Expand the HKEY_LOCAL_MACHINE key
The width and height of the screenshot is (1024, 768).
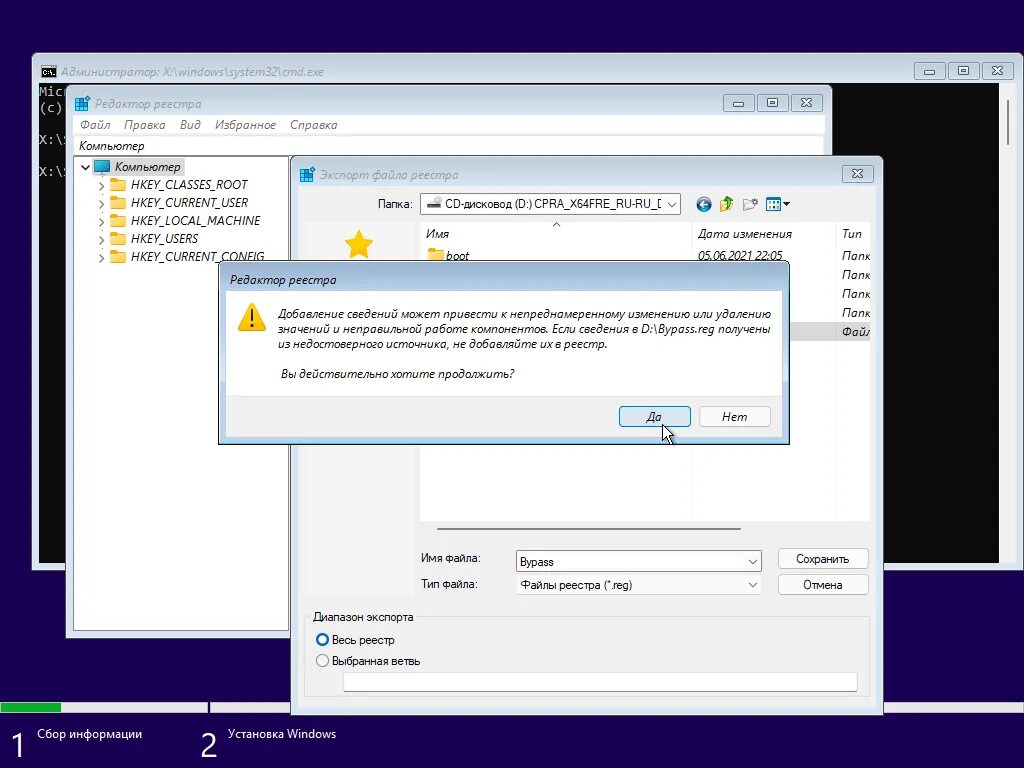tap(101, 221)
